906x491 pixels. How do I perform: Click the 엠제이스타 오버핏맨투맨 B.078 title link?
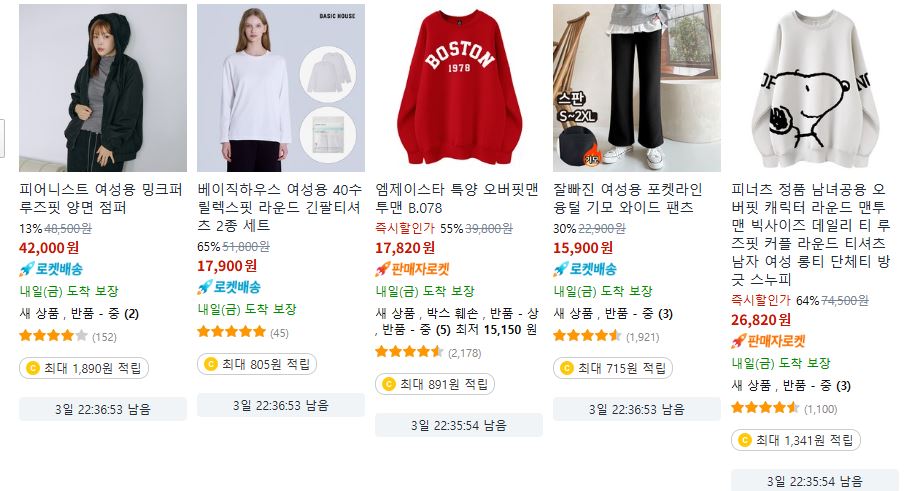coord(457,198)
